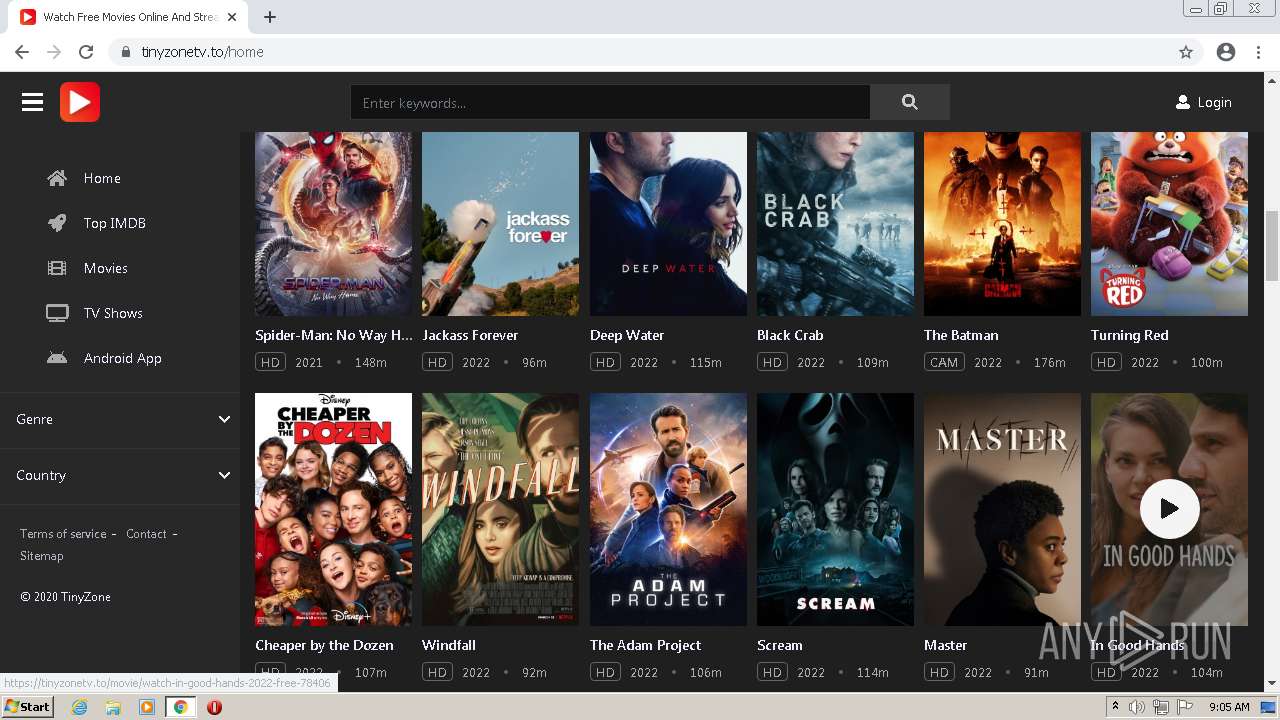This screenshot has width=1280, height=720.
Task: Select Android App in sidebar menu
Action: tap(123, 358)
